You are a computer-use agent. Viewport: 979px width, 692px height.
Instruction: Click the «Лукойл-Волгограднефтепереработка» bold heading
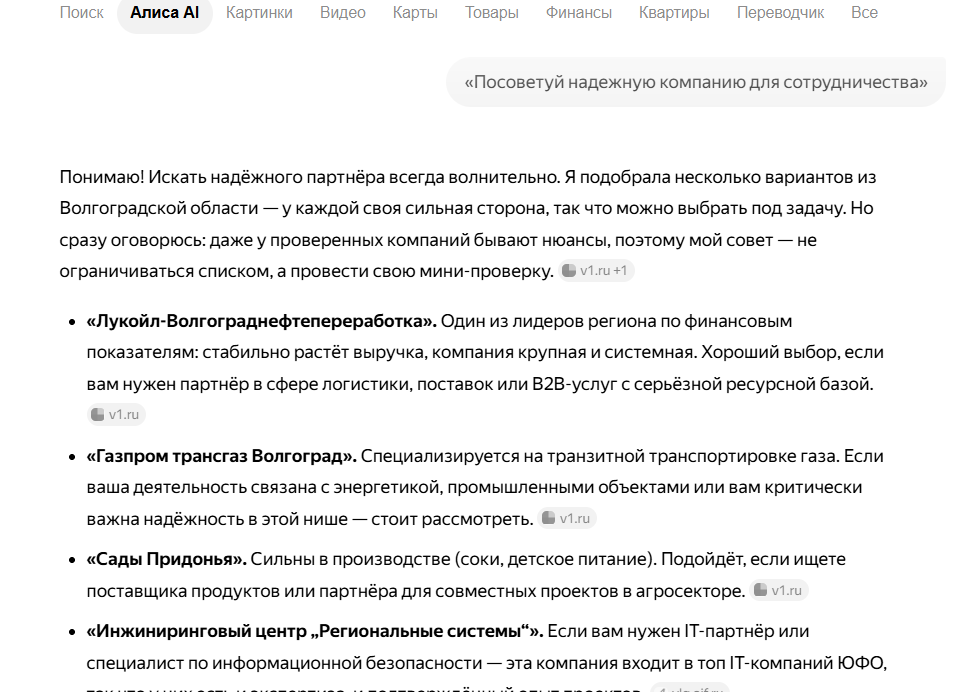[x=262, y=321]
